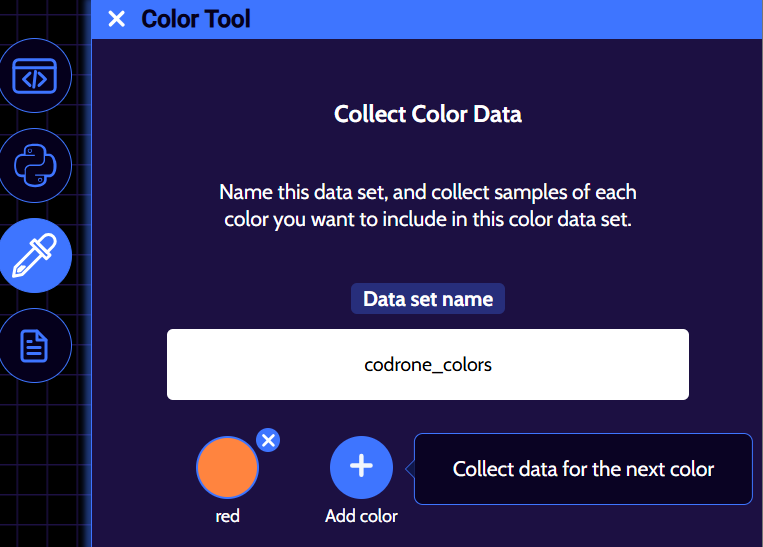
Task: Select the eyedropper Color Tool icon
Action: point(35,256)
